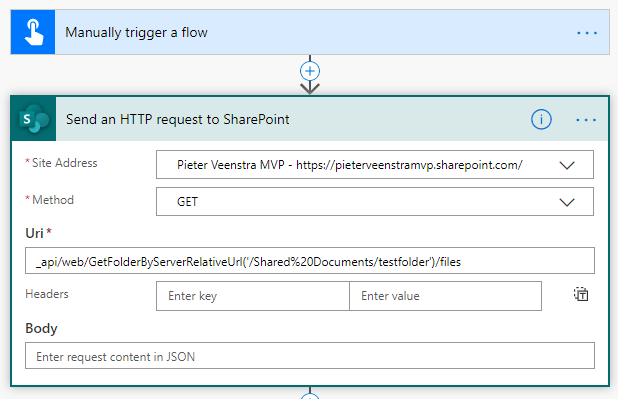Show info for Send an HTTP request to SharePoint
Screen dimensions: 618x399
click(541, 119)
